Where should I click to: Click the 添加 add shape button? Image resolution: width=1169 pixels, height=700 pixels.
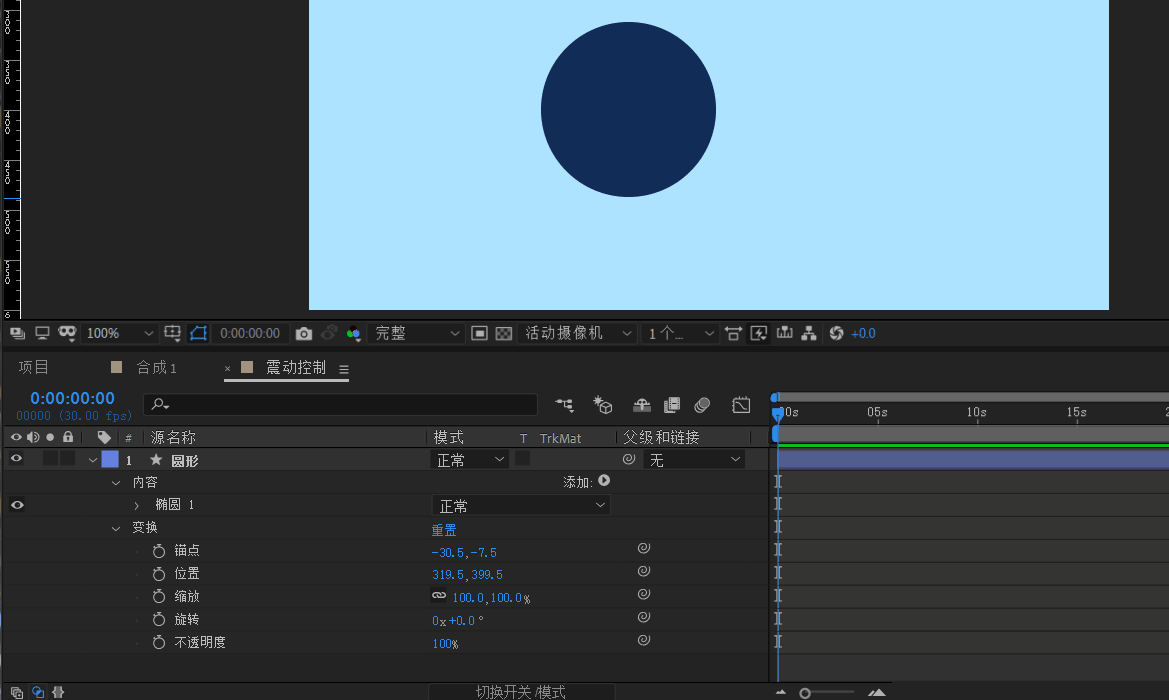[604, 481]
